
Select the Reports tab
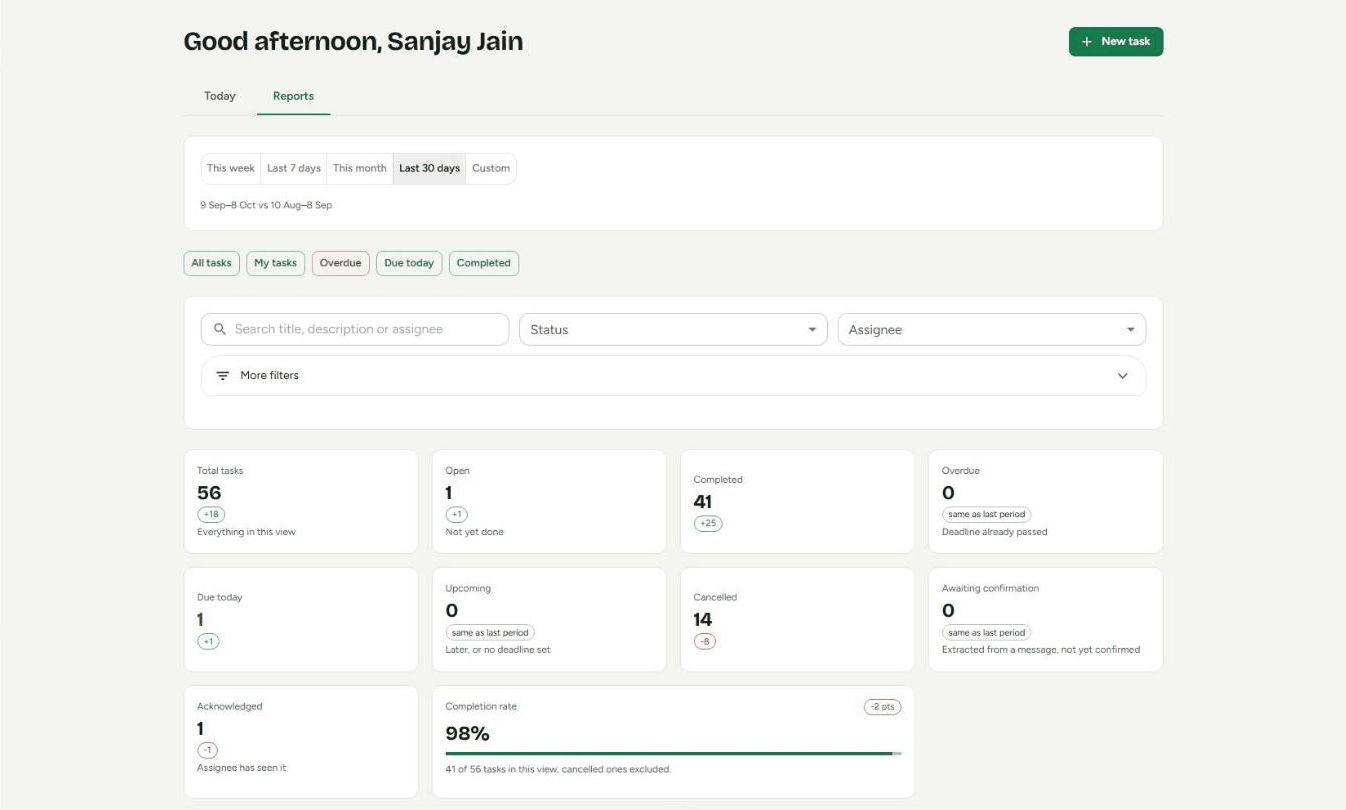coord(293,96)
